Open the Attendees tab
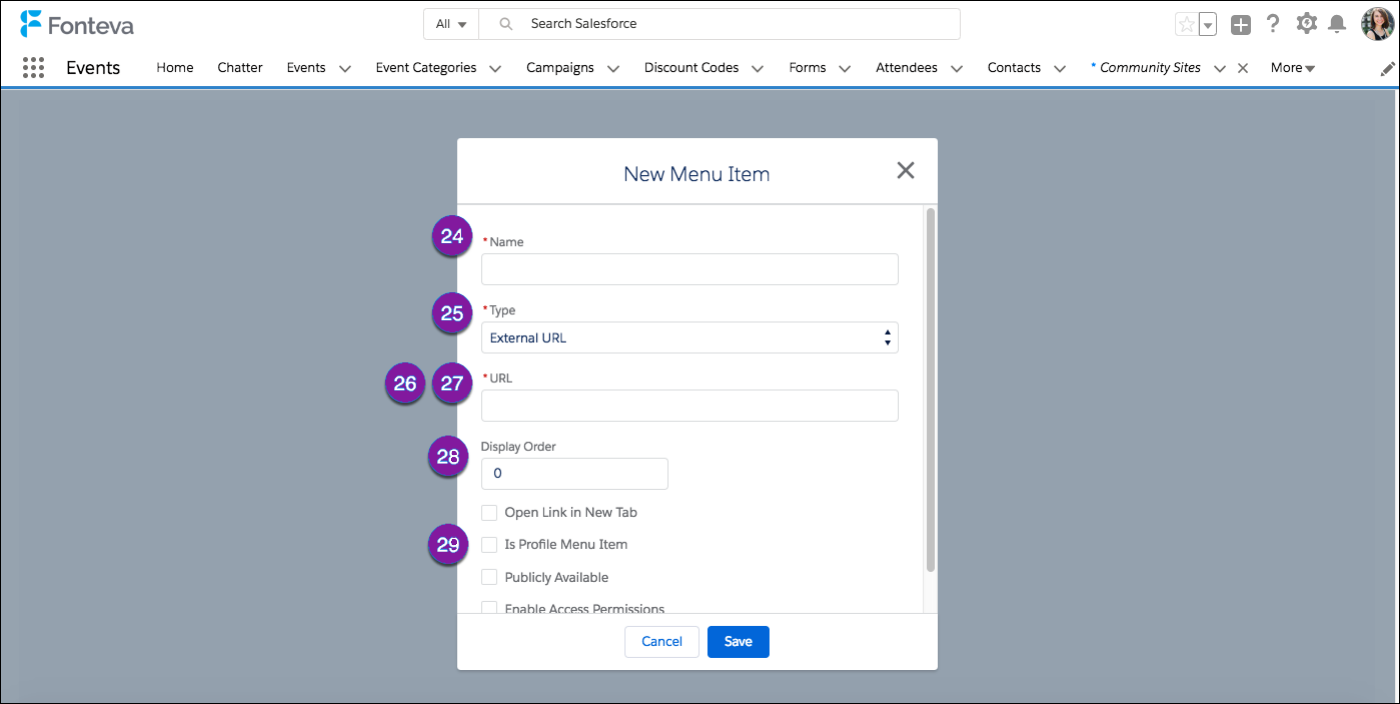 907,67
